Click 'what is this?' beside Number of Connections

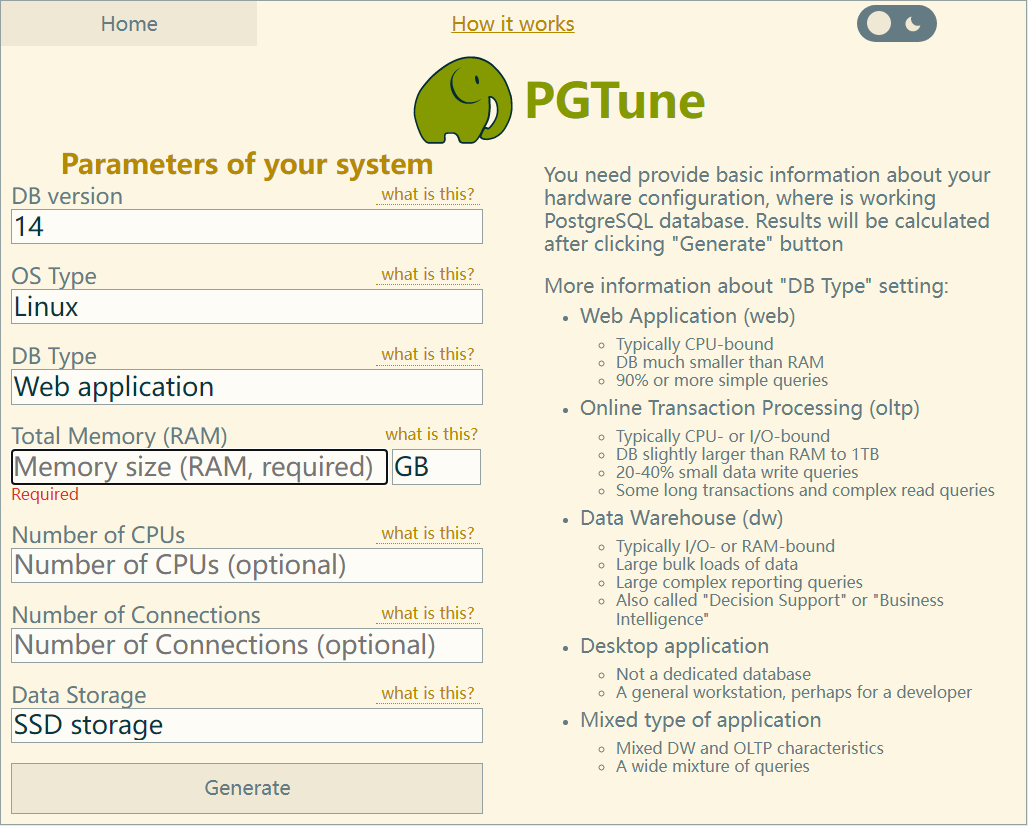pyautogui.click(x=428, y=614)
